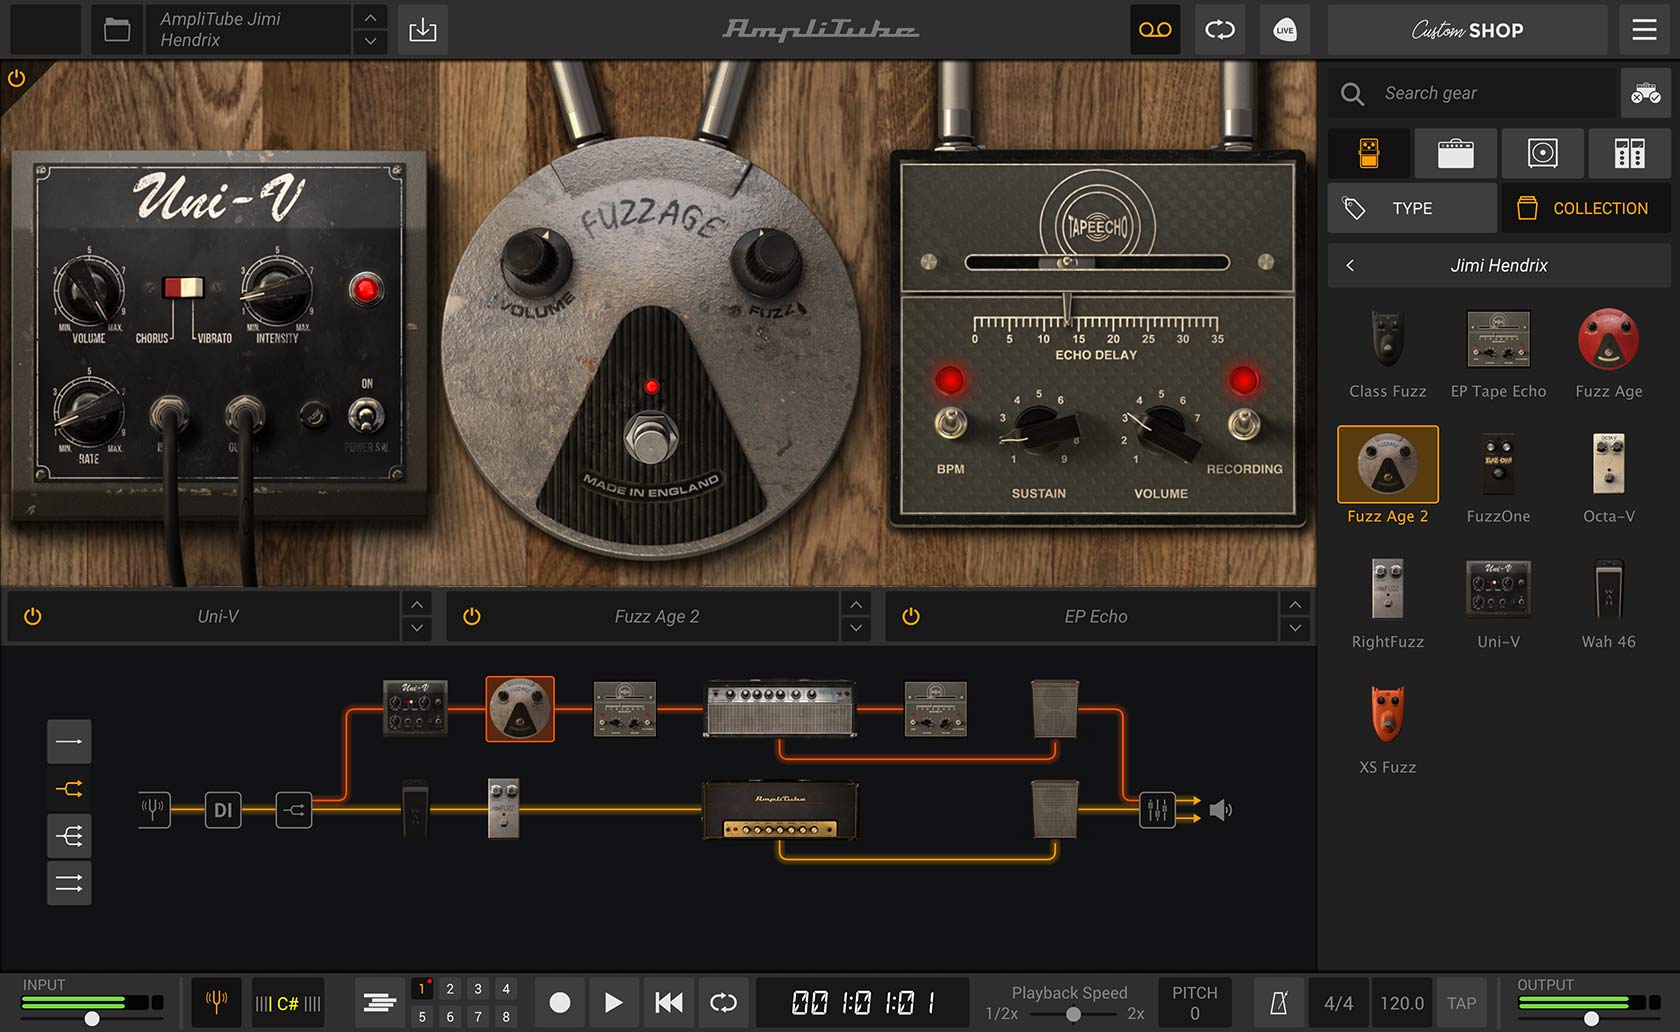Flip the Uni-V Chorus/Vibrato switch
1680x1032 pixels.
(183, 288)
